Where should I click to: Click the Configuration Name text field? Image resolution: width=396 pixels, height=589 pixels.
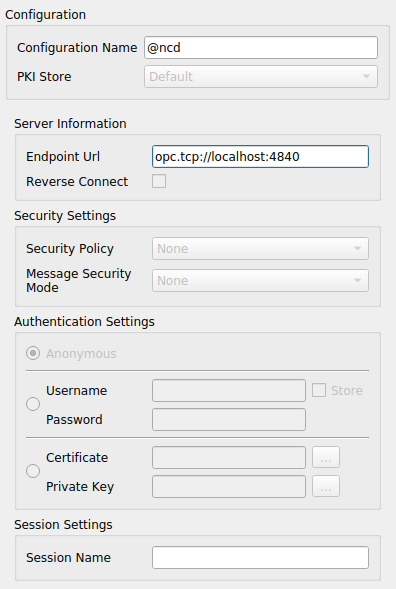tap(261, 47)
